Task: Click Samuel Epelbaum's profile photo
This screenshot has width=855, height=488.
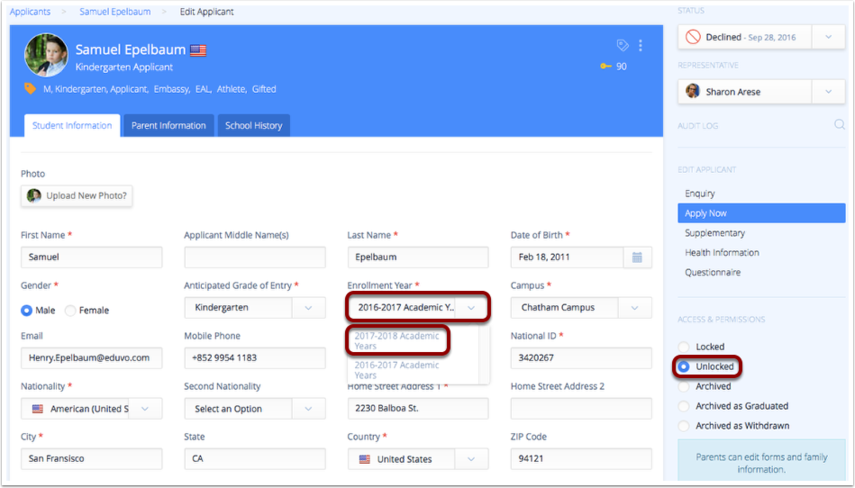Action: (46, 56)
